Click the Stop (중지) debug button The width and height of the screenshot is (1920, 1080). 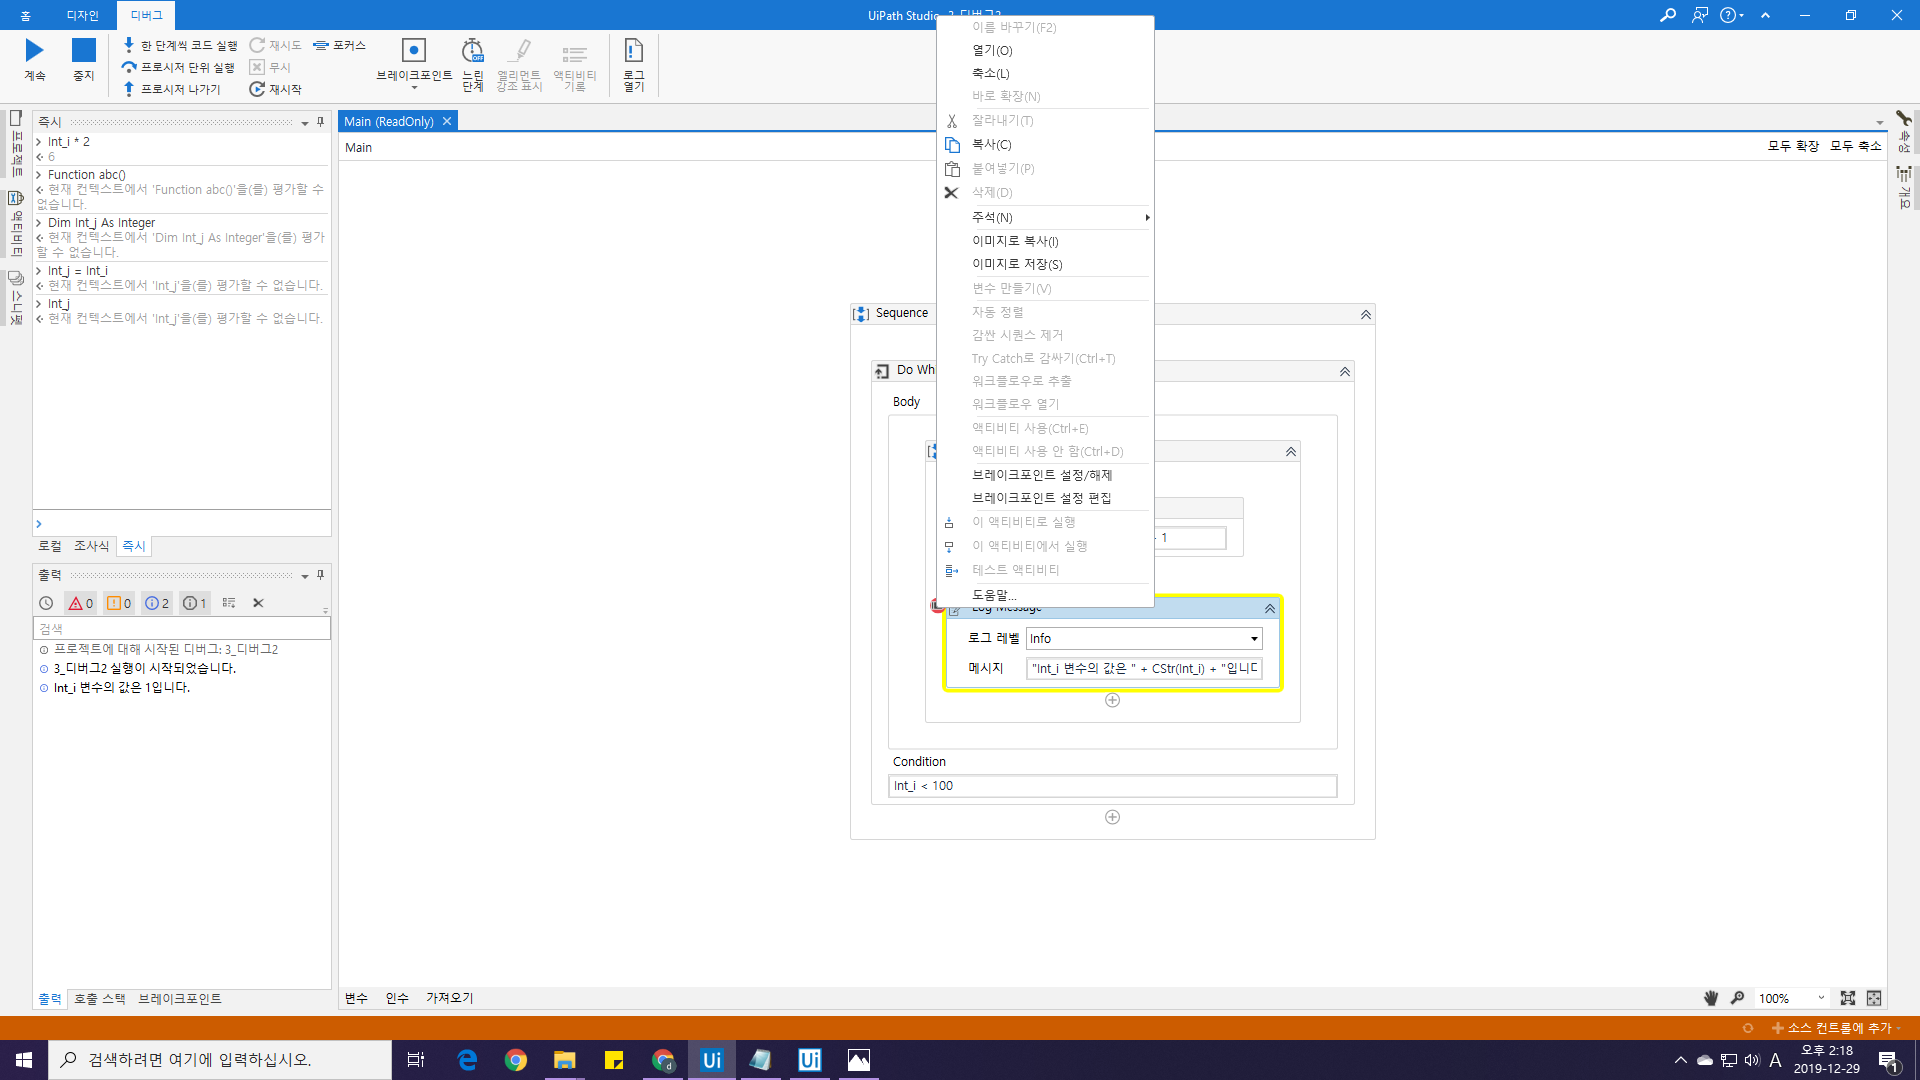coord(84,59)
